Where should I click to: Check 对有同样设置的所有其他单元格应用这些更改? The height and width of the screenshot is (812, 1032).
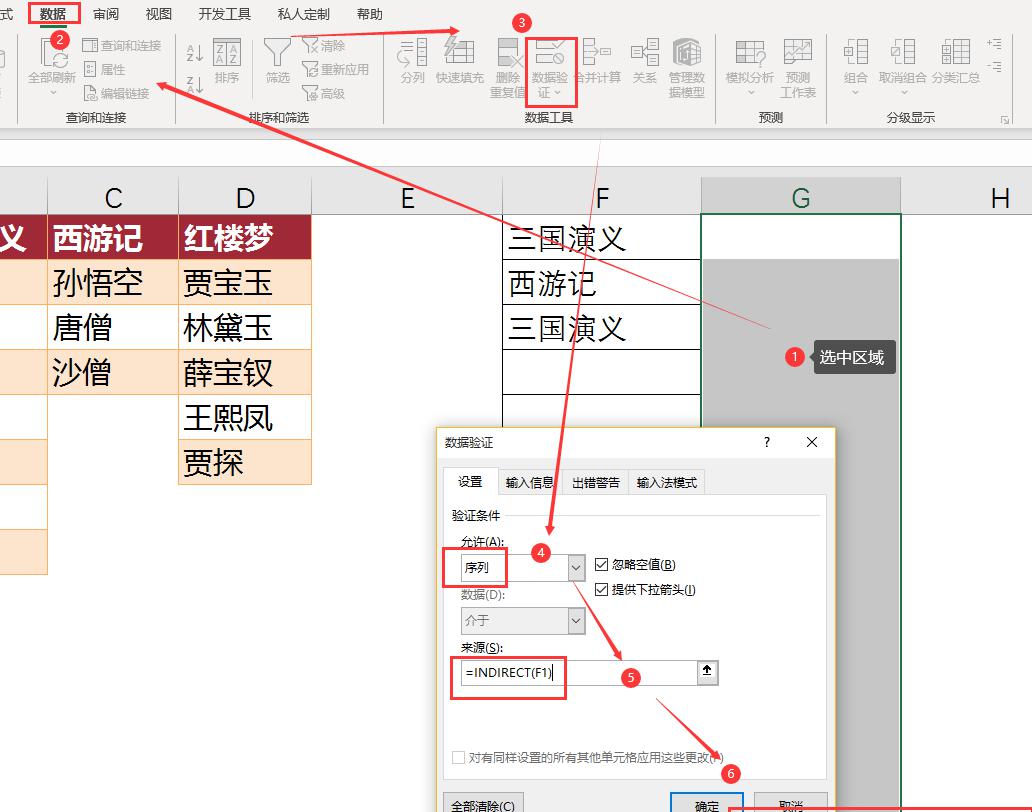(x=459, y=758)
